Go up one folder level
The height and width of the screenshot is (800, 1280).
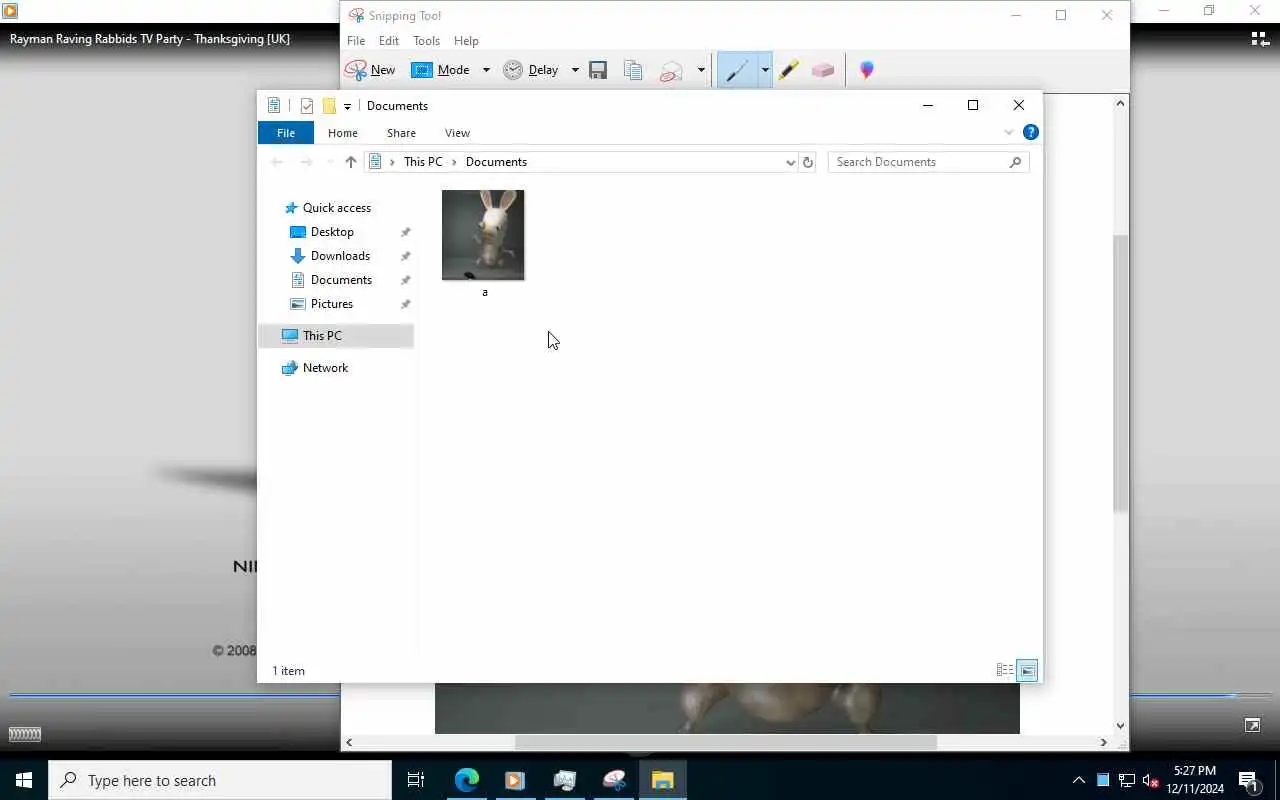[x=350, y=162]
